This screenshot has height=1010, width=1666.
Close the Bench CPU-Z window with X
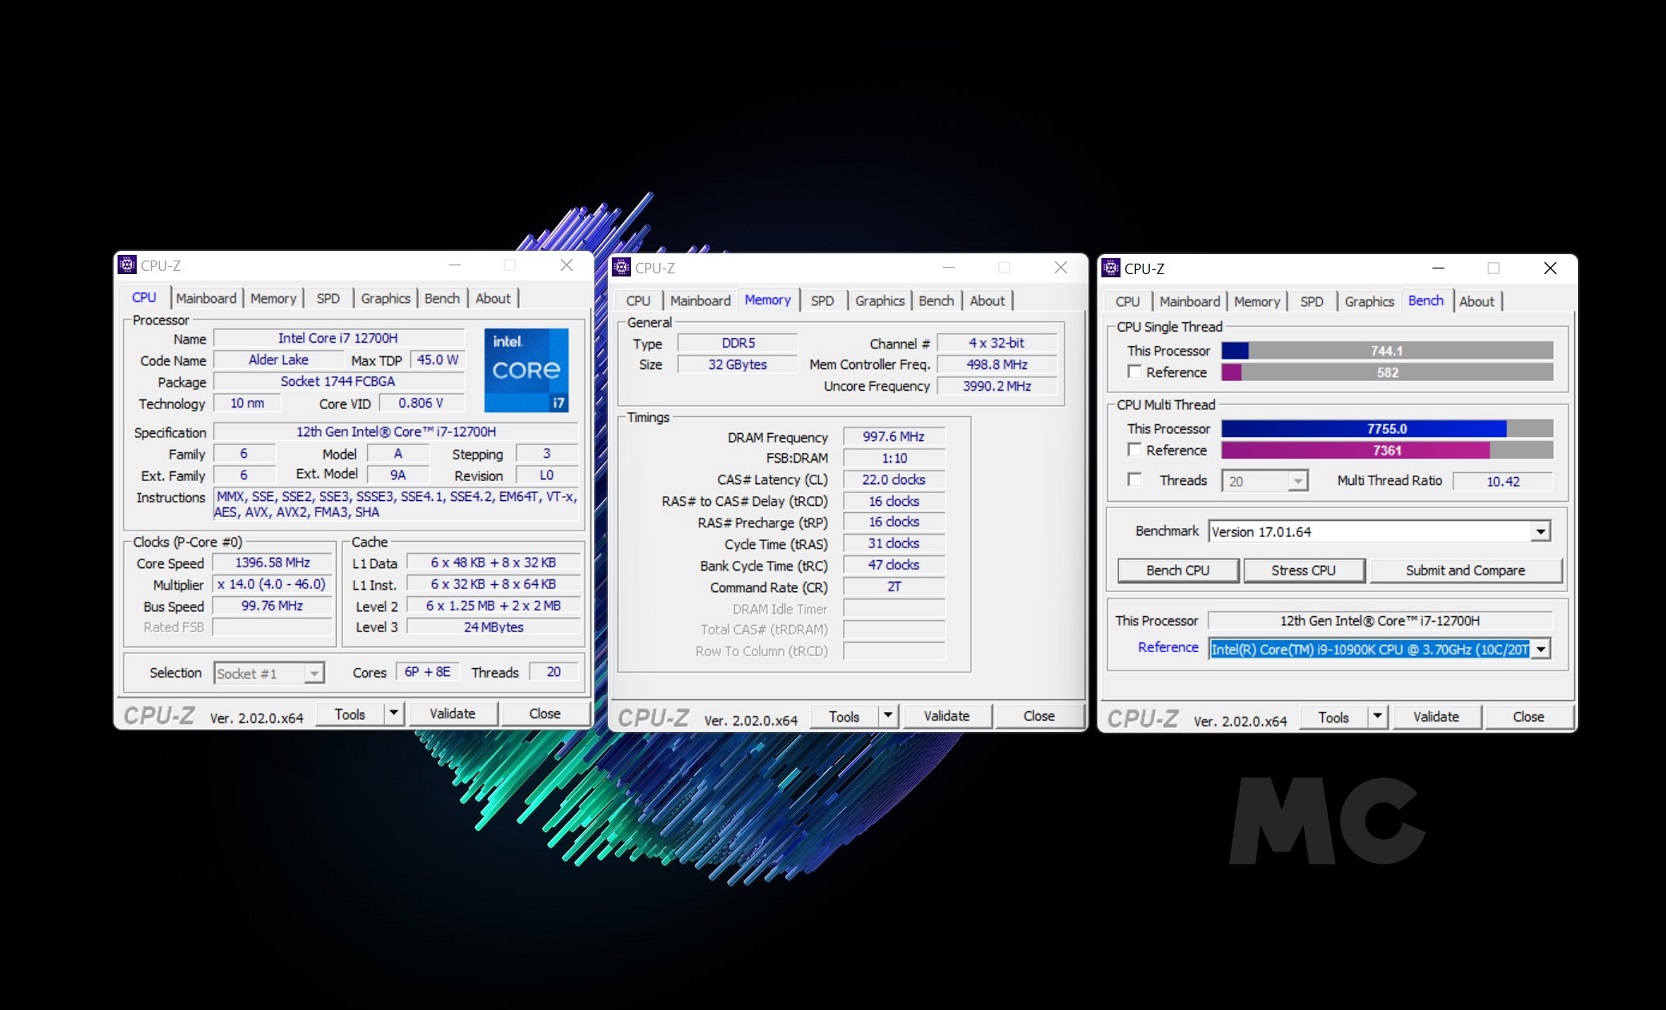coord(1549,268)
